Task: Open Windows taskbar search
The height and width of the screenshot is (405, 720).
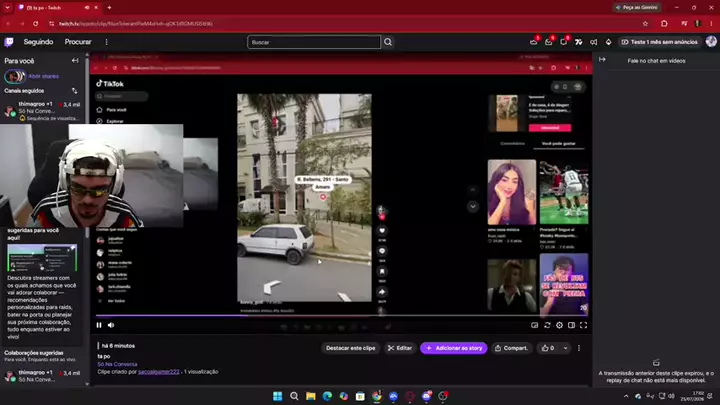Action: click(x=294, y=396)
